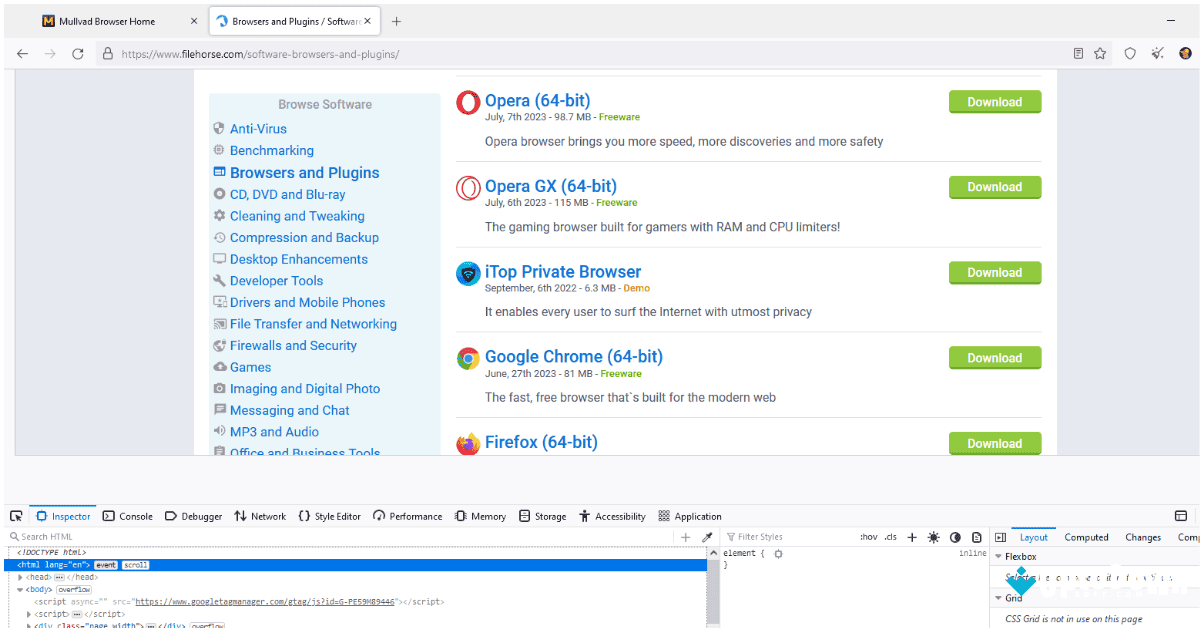Click the tracking protection shield in address bar
1200x628 pixels.
(x=1130, y=52)
